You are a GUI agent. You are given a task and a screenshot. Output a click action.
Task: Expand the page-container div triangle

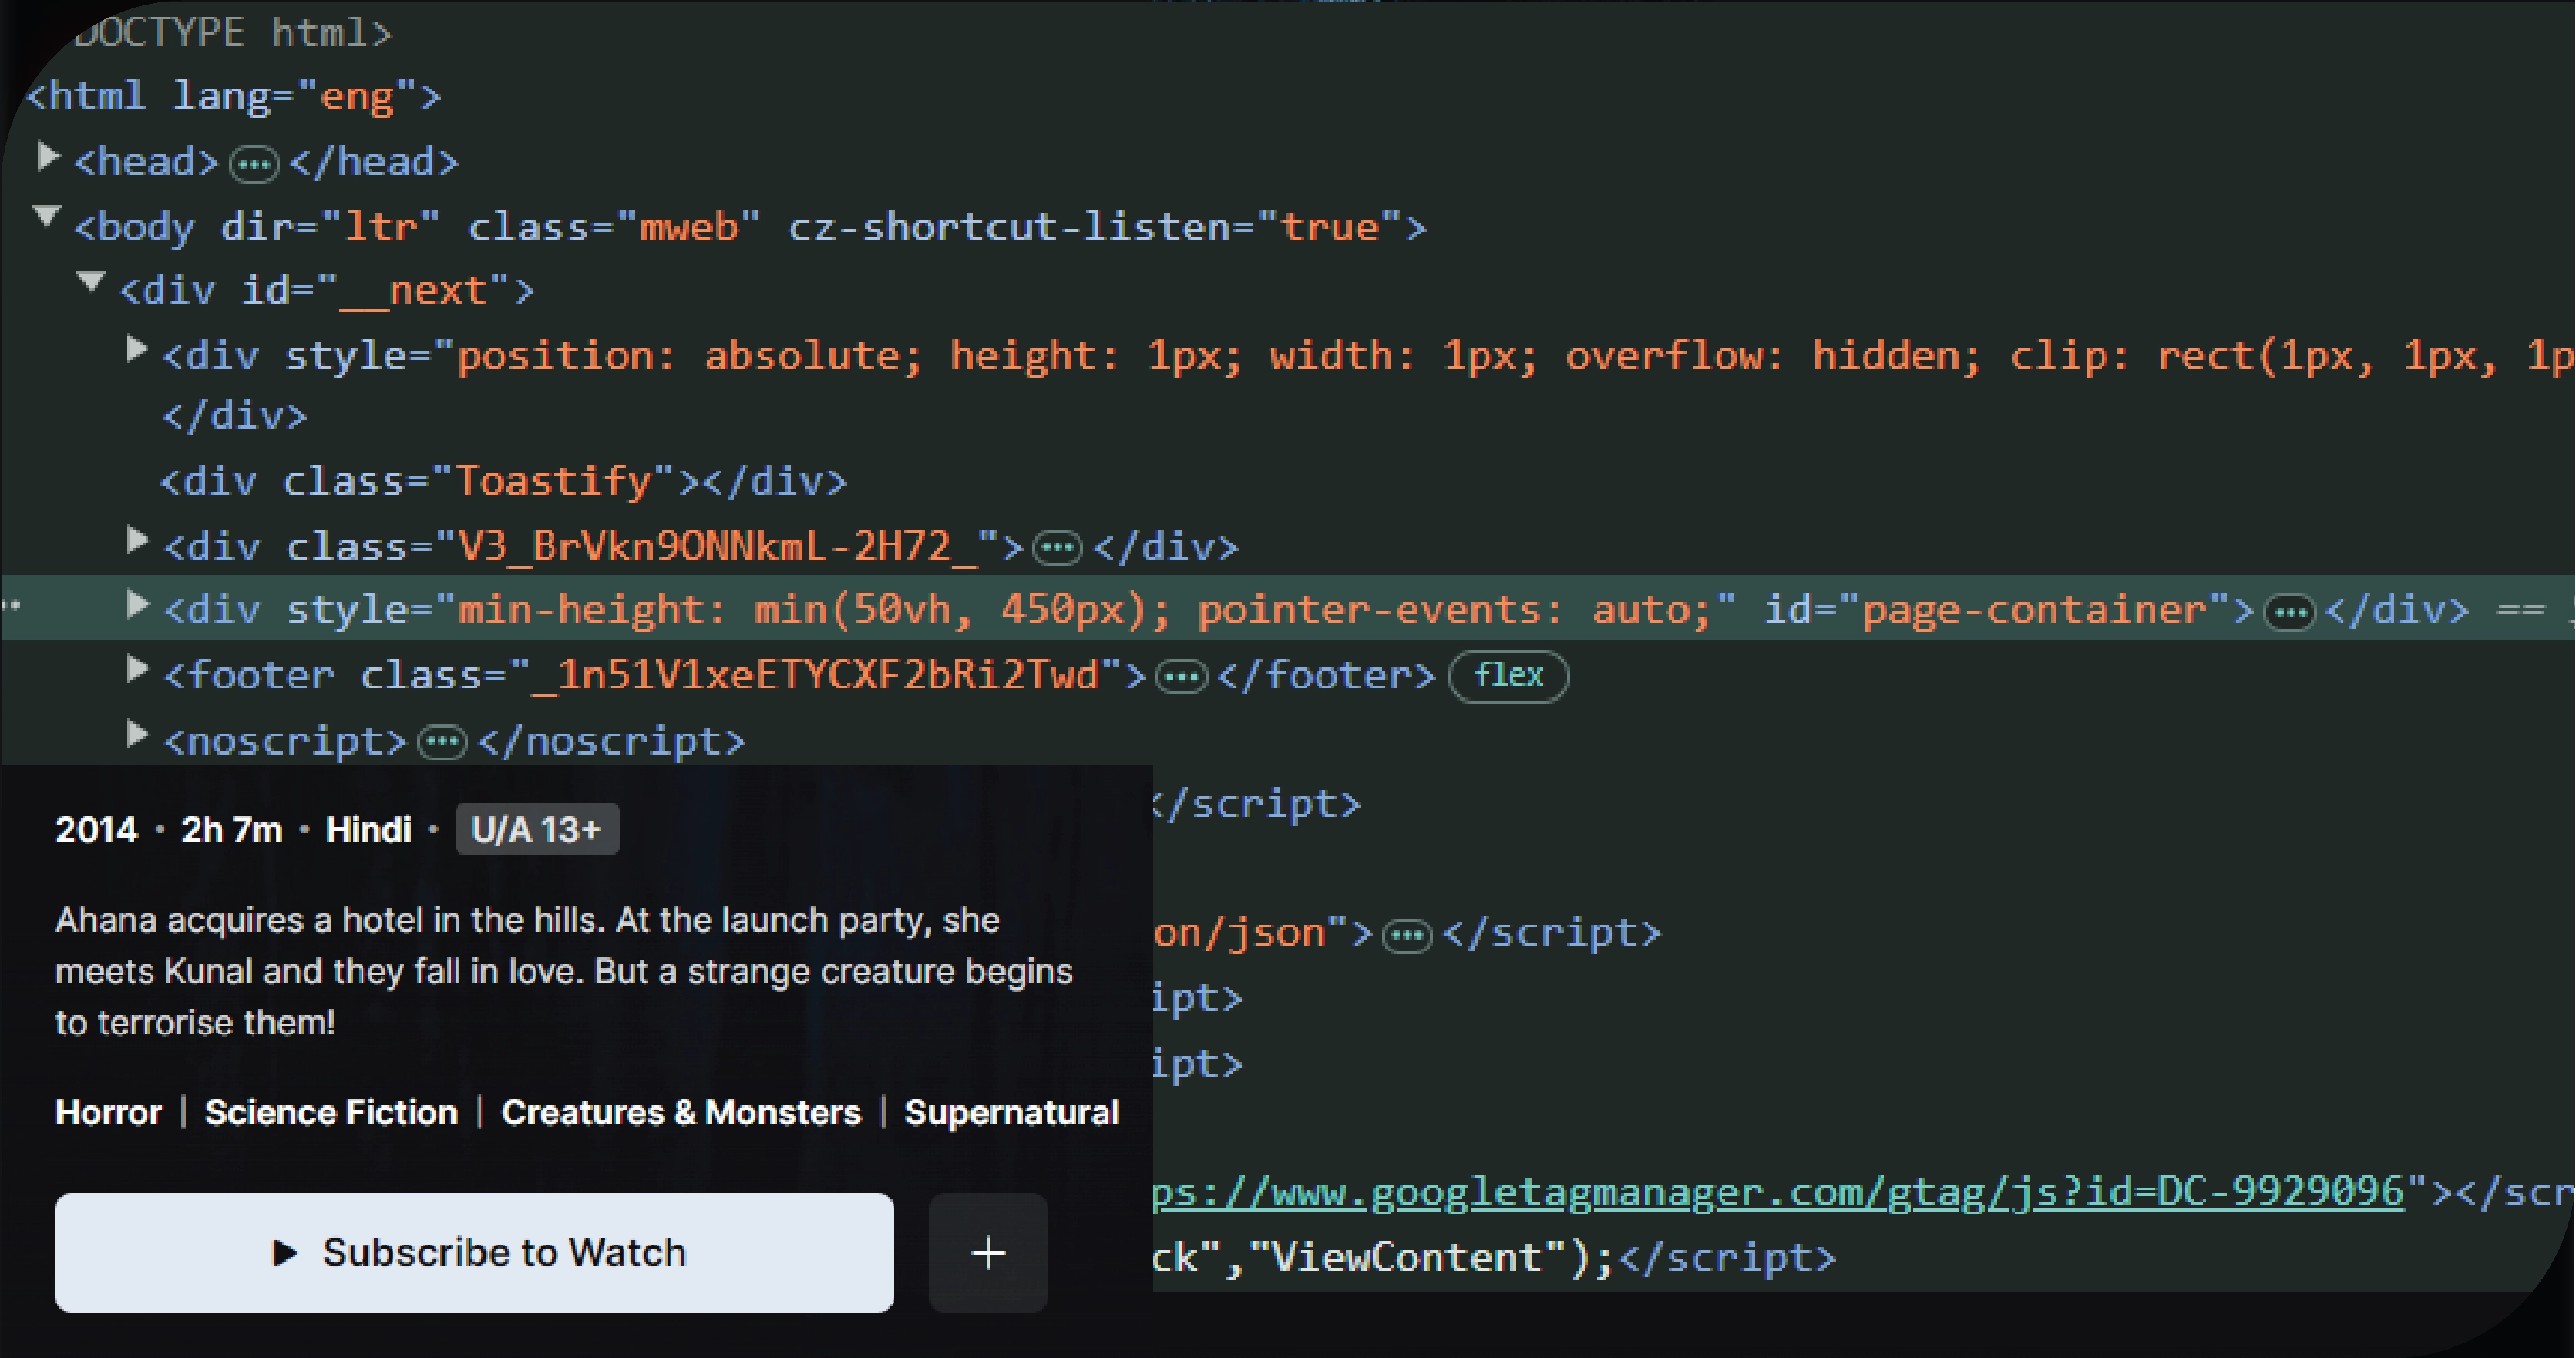click(x=137, y=604)
